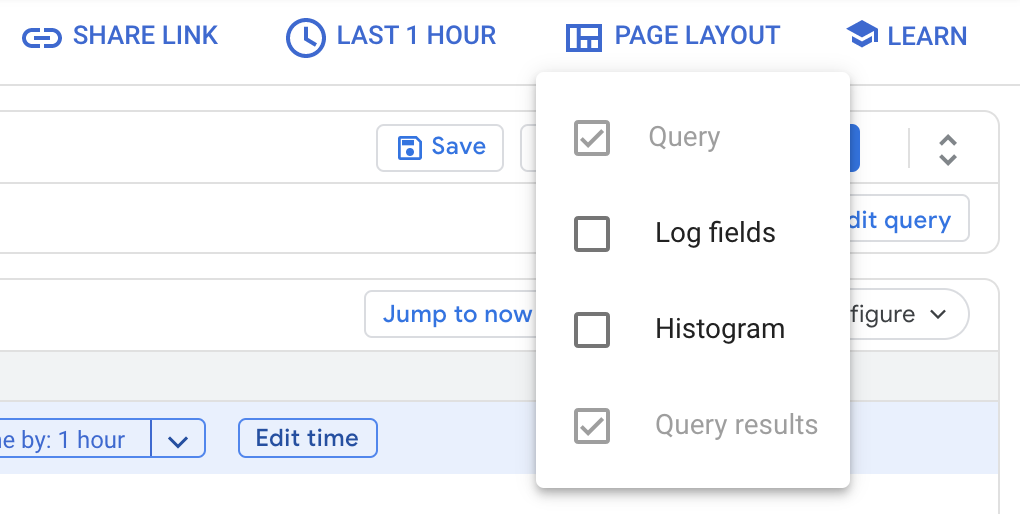Click the clock icon for Last 1 Hour

click(x=305, y=37)
